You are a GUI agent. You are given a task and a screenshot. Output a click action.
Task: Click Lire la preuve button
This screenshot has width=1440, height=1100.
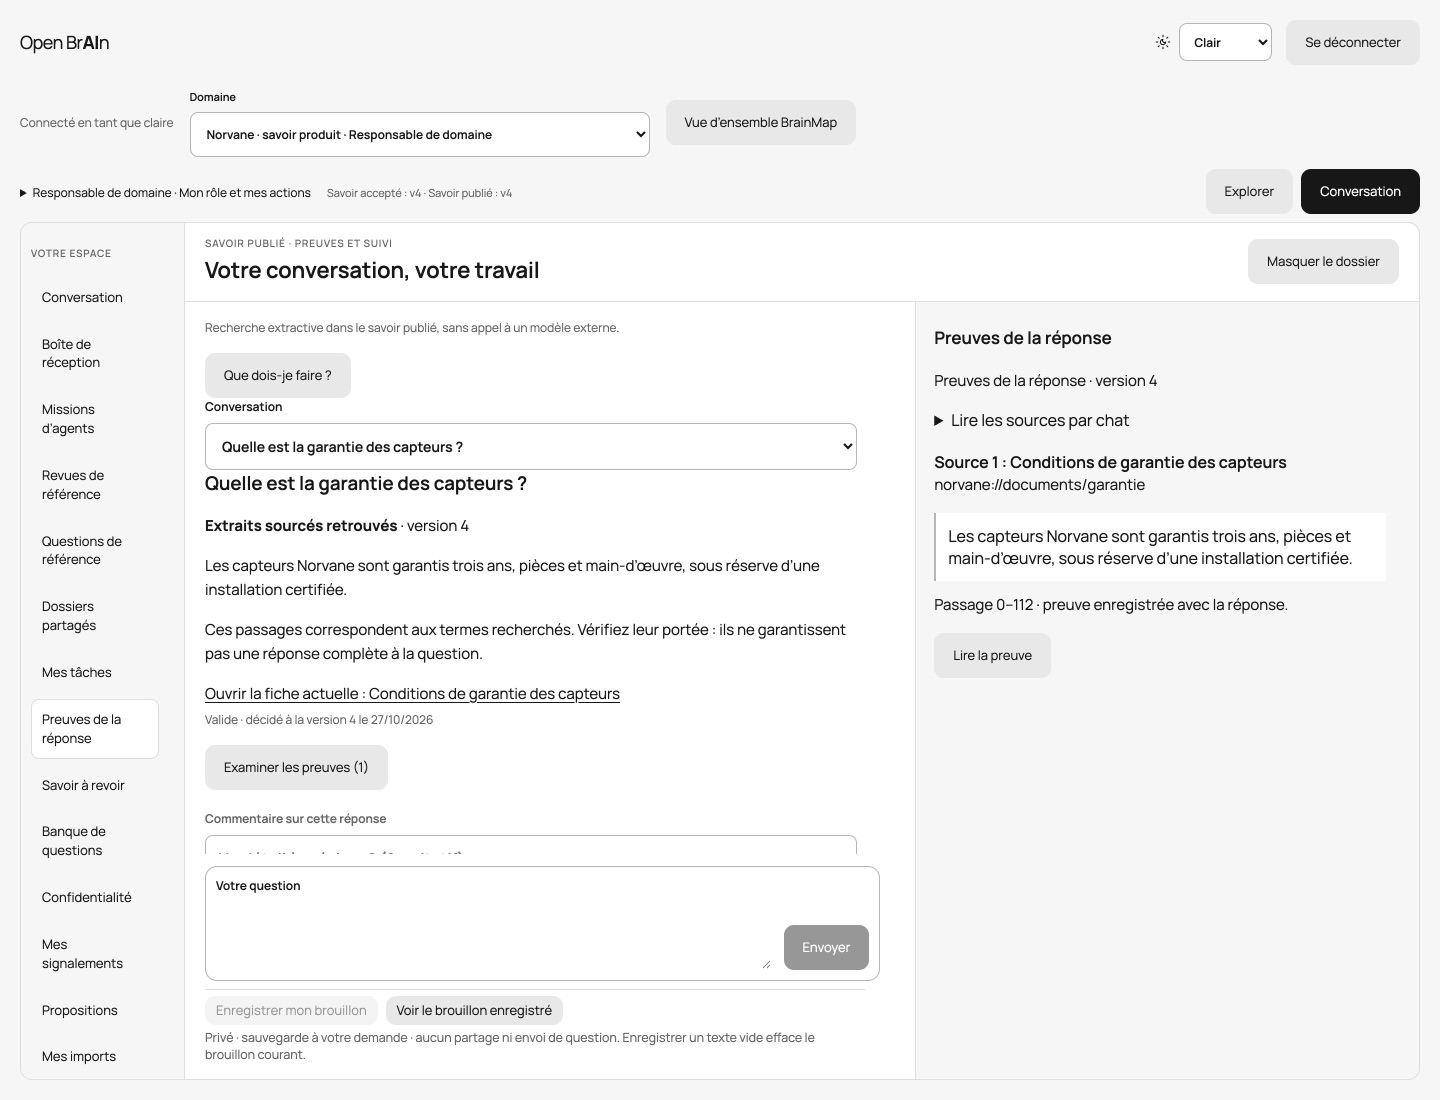coord(992,655)
